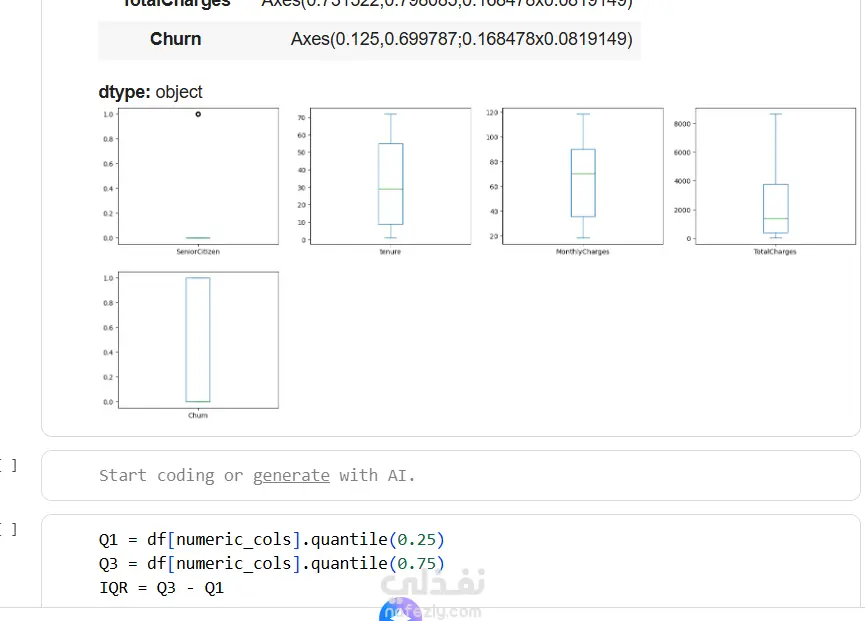The width and height of the screenshot is (865, 621).
Task: Run the Q1 quantile code cell
Action: pos(8,529)
